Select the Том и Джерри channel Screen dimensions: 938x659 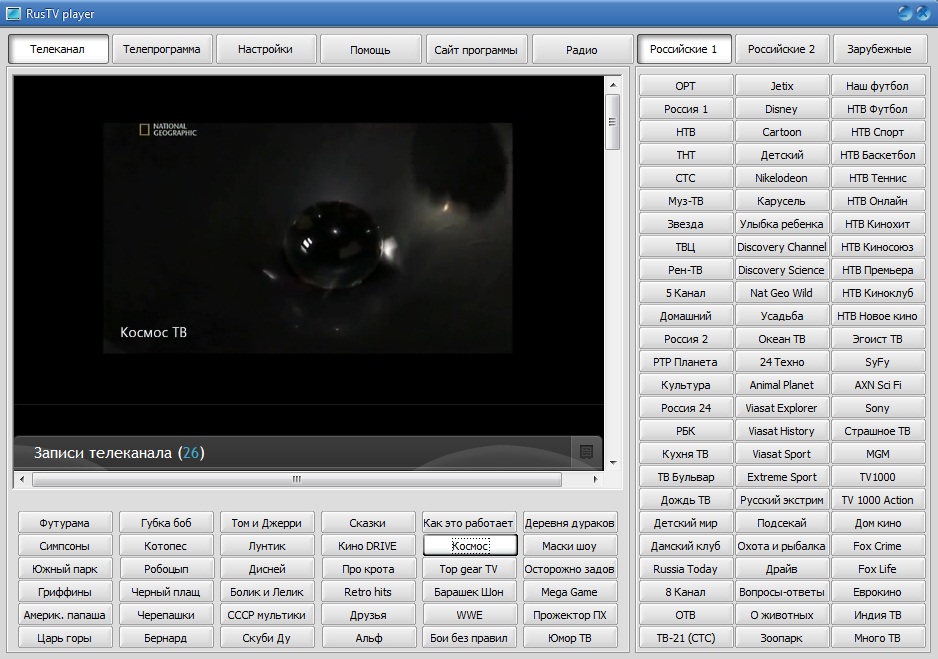267,523
